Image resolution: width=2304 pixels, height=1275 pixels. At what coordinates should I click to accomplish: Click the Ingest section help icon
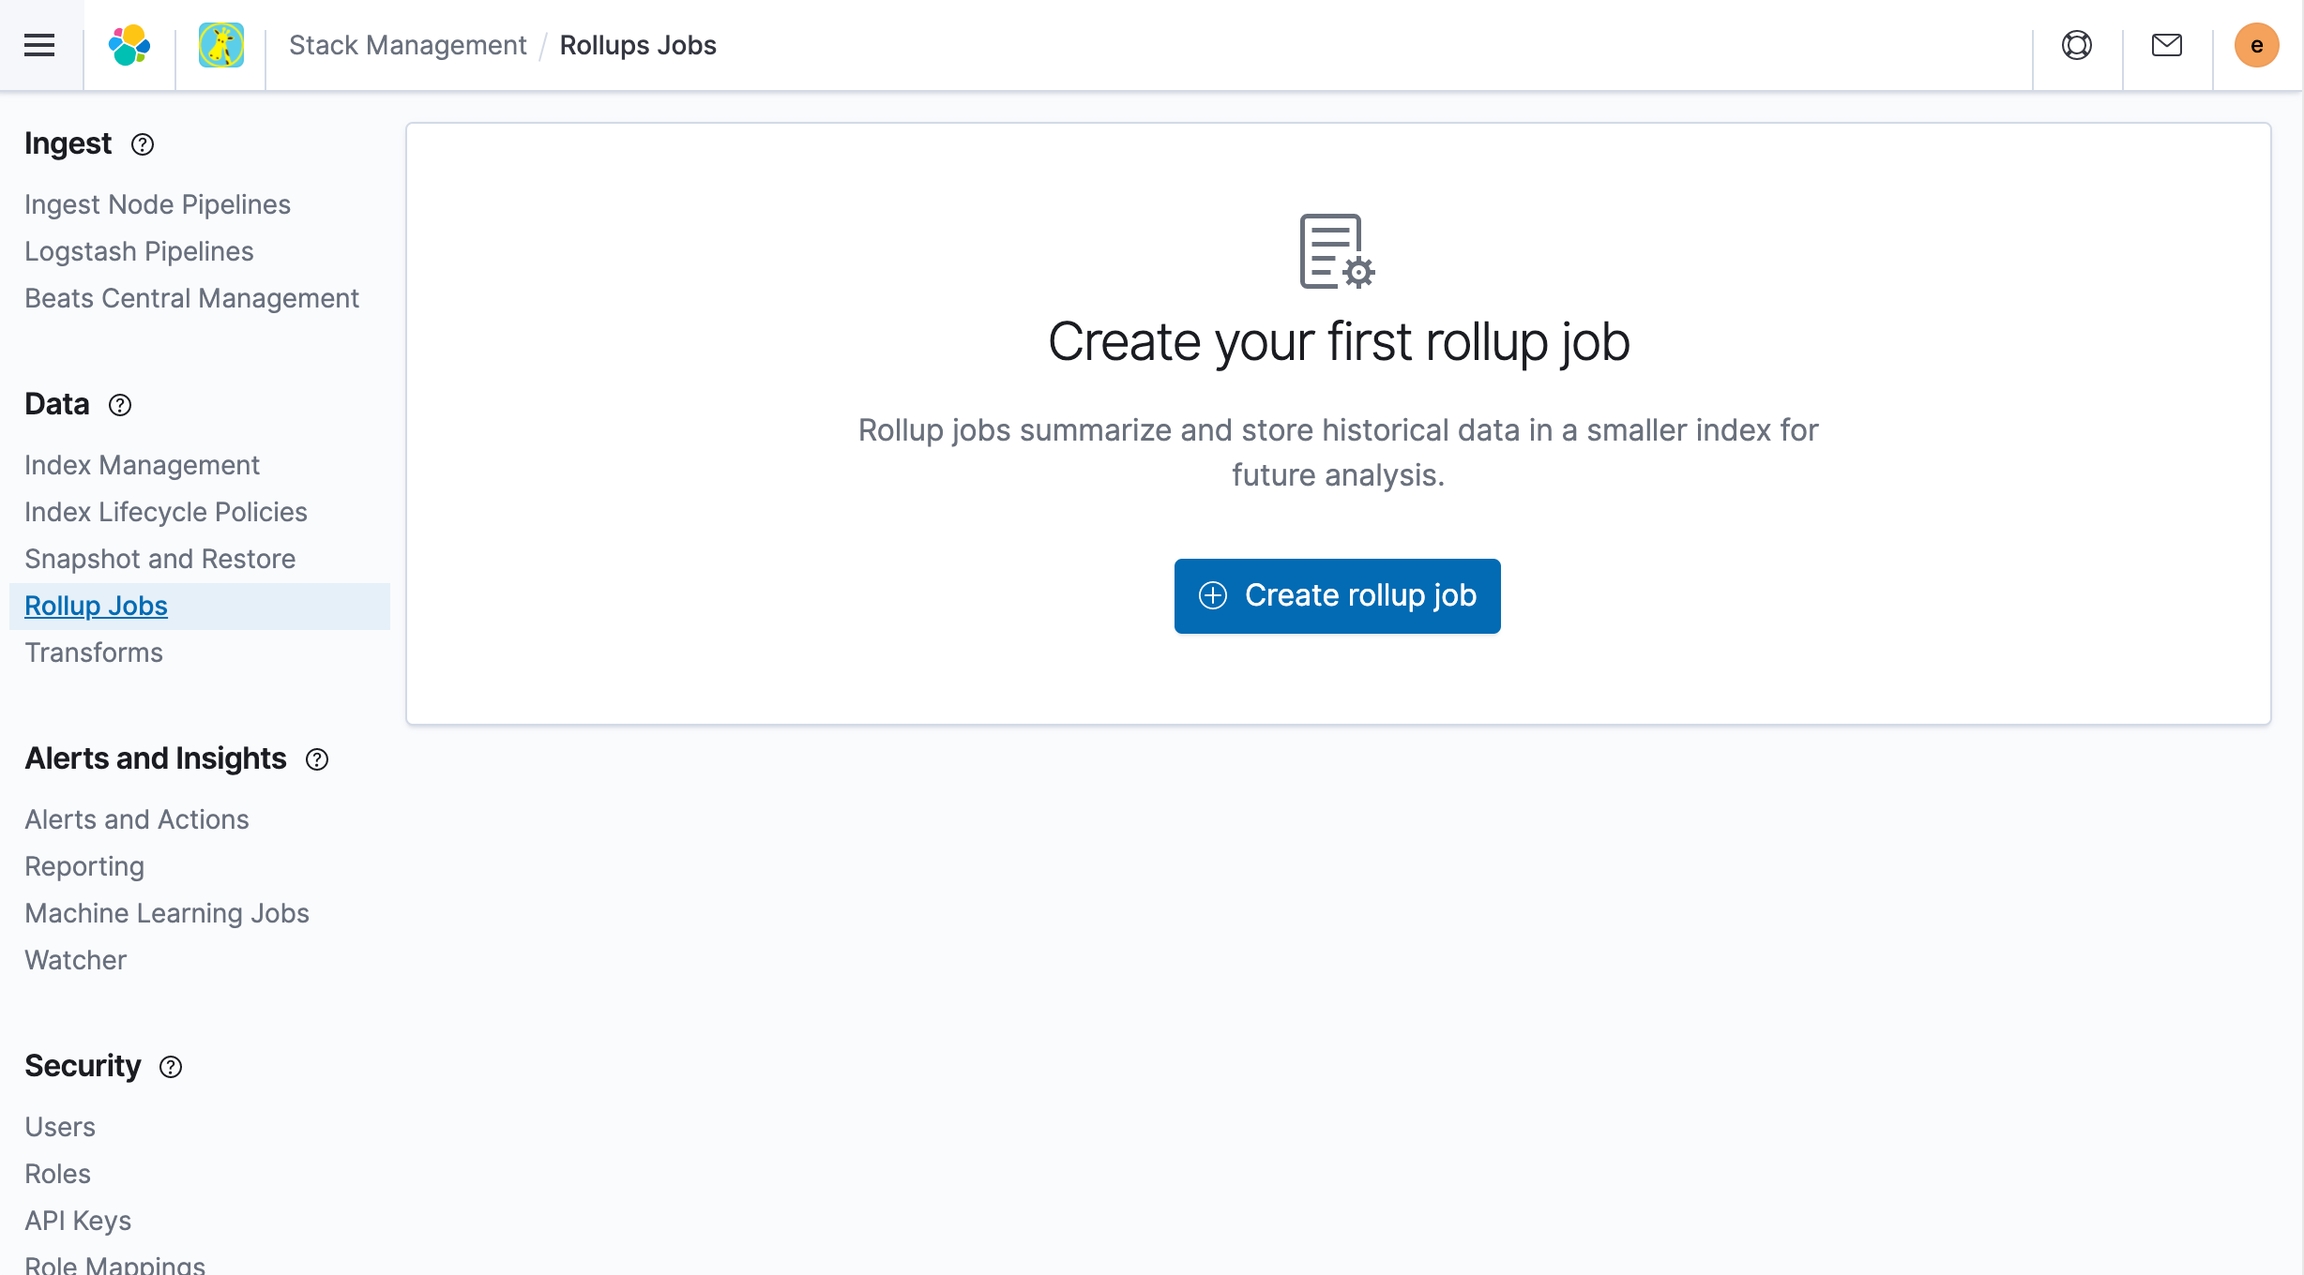[143, 145]
